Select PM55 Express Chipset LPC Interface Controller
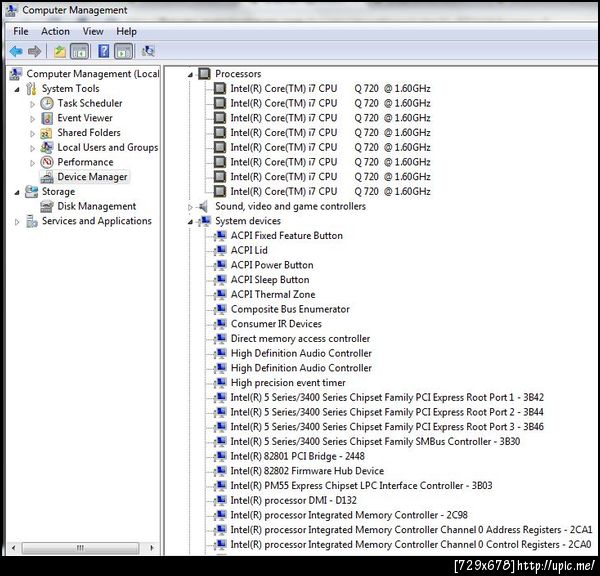Screen dimensions: 600x576 tap(361, 486)
